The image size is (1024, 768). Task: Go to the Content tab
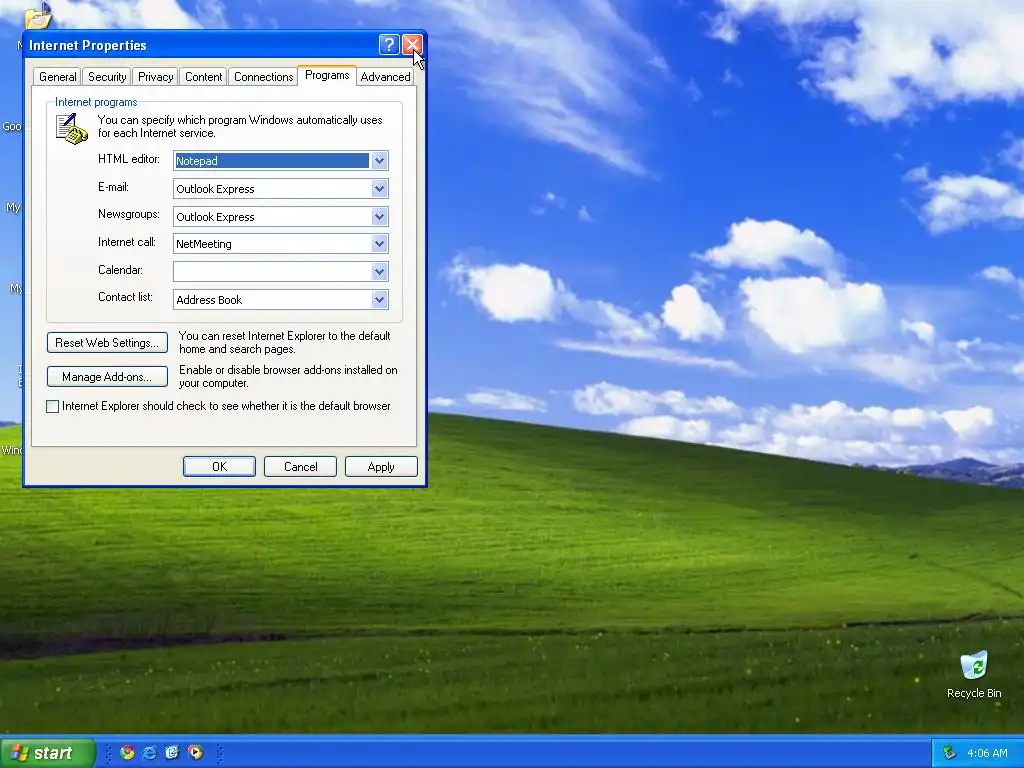(203, 77)
